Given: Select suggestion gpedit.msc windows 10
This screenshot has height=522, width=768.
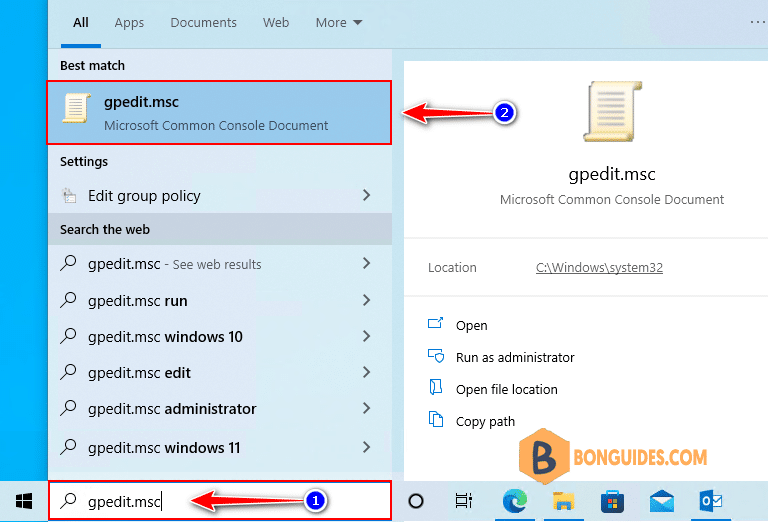Looking at the screenshot, I should click(219, 336).
